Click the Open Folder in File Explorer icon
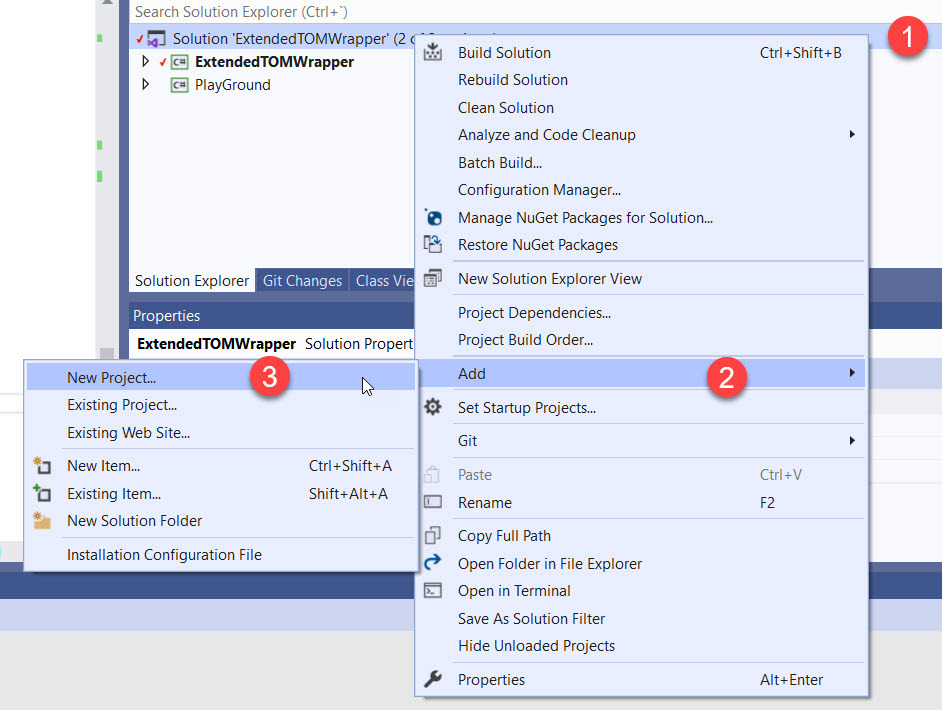 [433, 563]
